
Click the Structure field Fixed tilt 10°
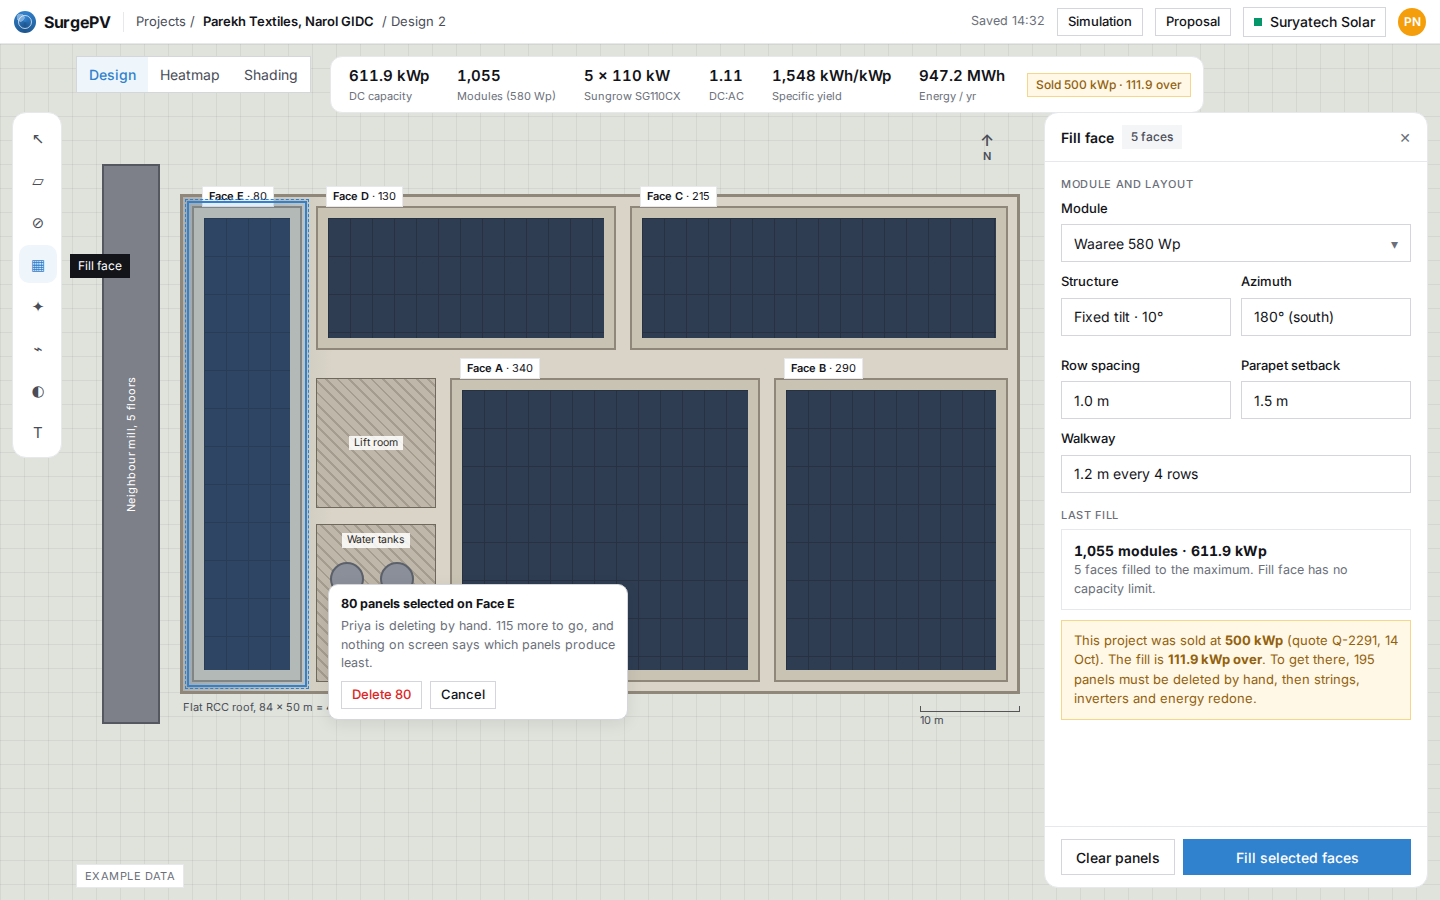pyautogui.click(x=1146, y=317)
